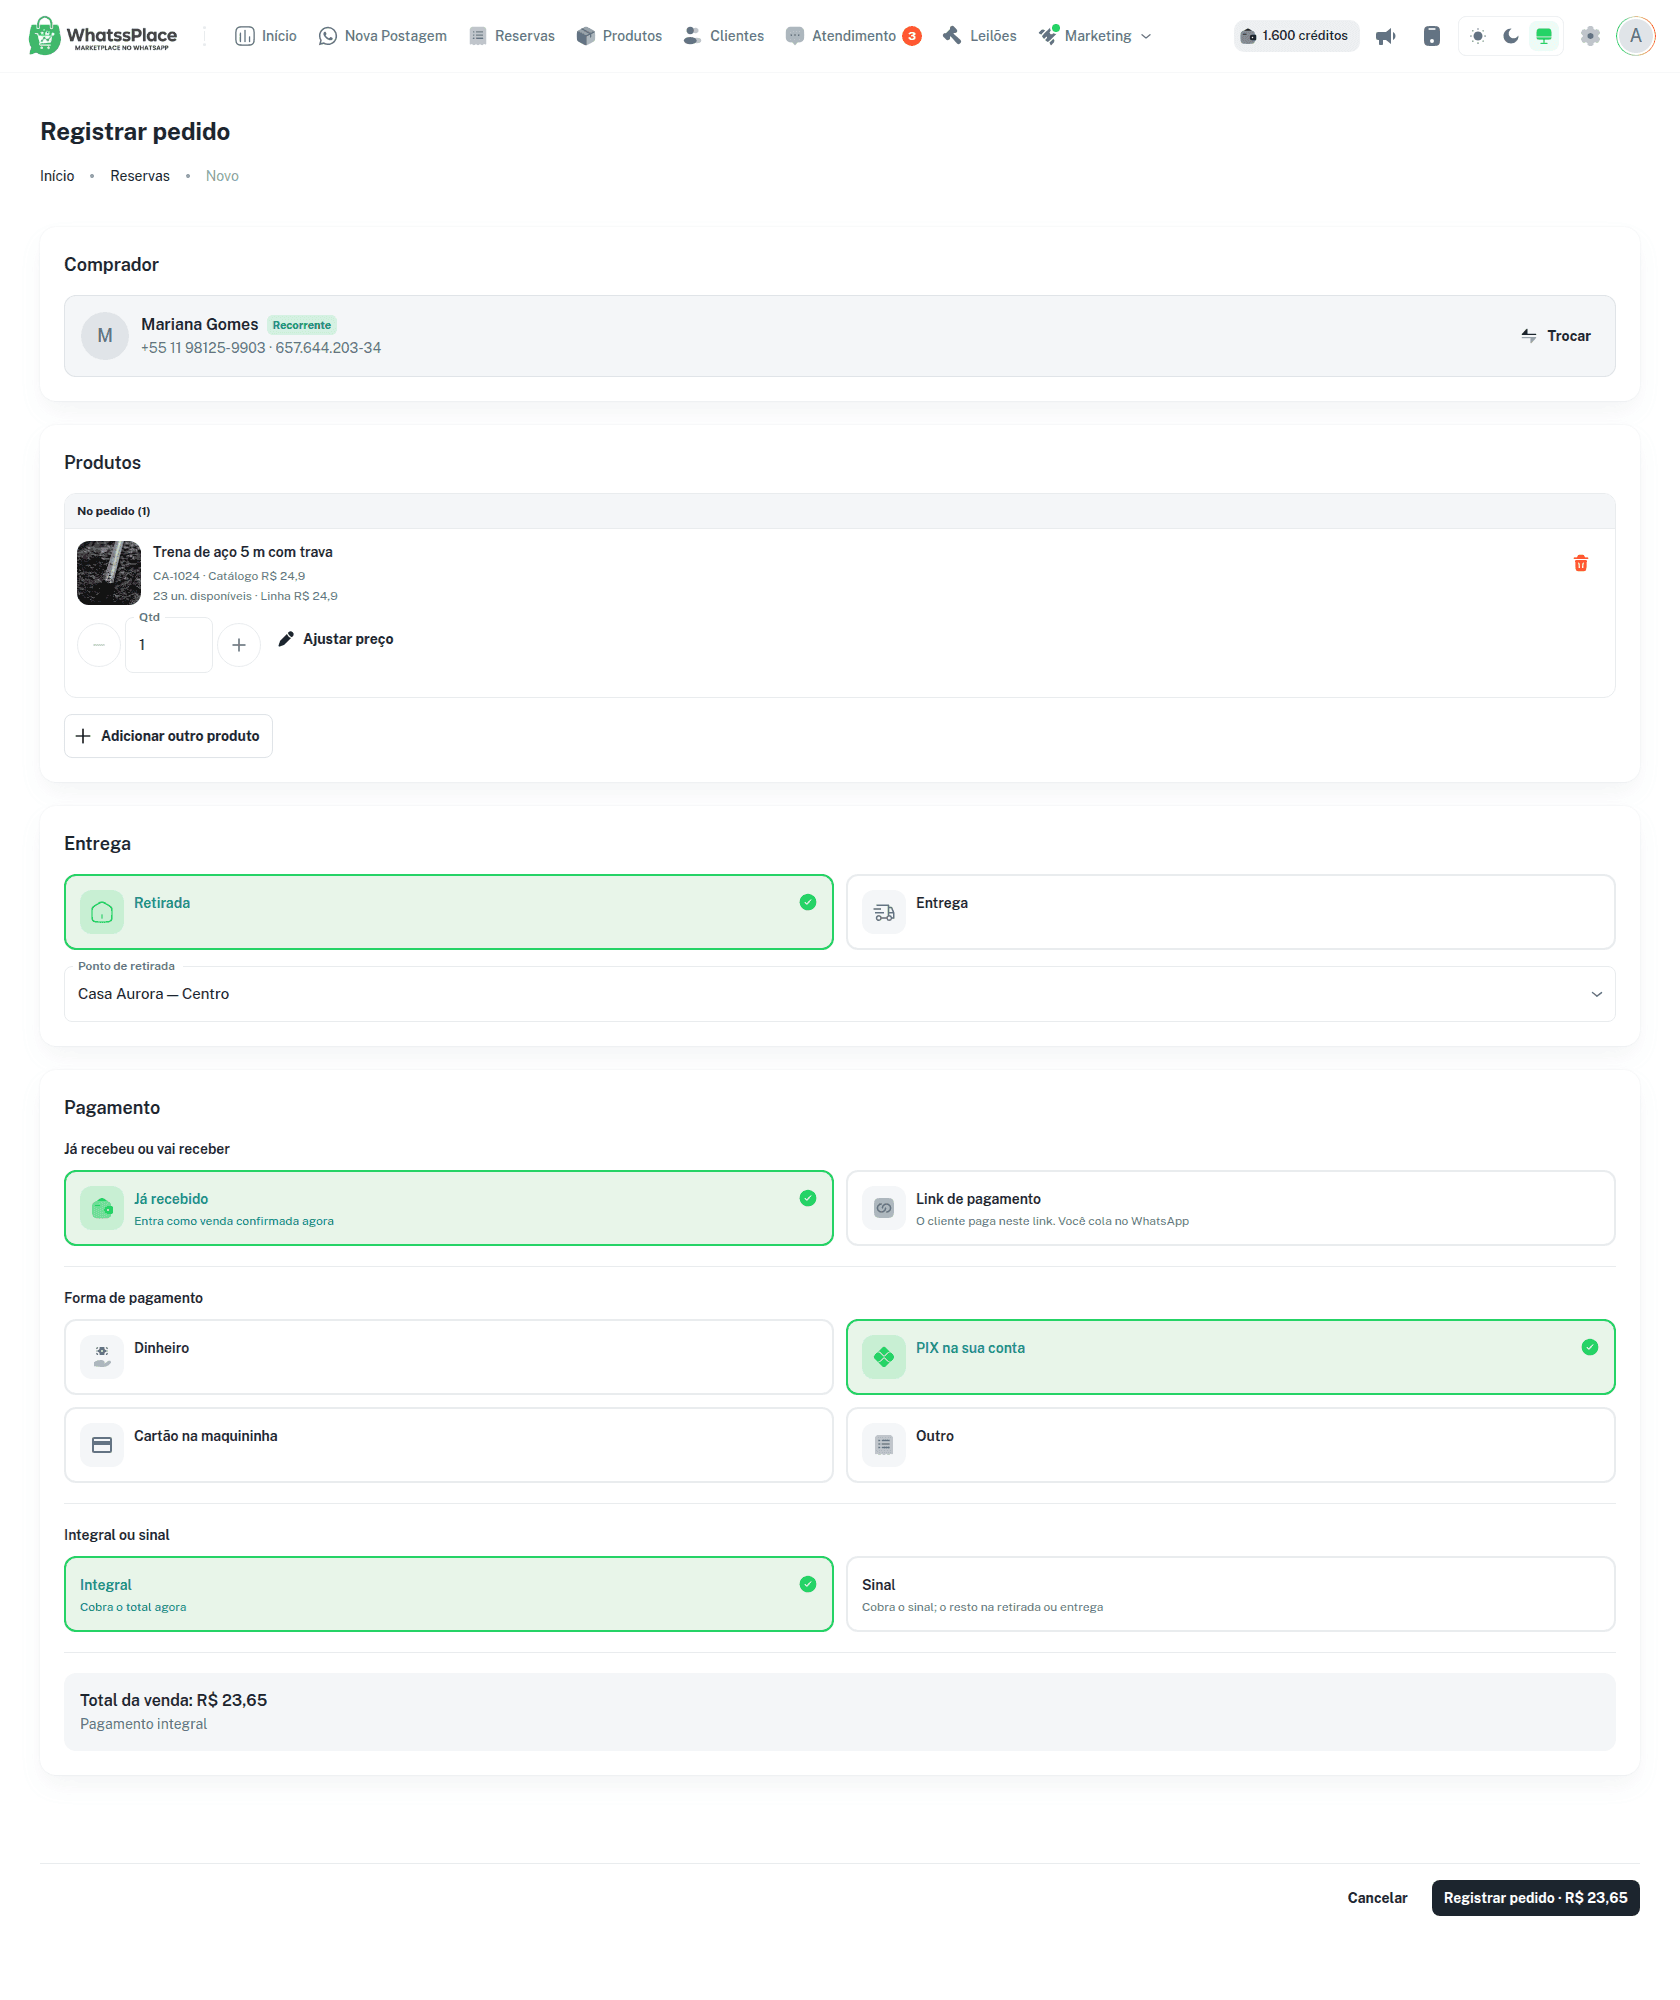The image size is (1680, 2000).
Task: Select Já recebido payment status
Action: [x=449, y=1208]
